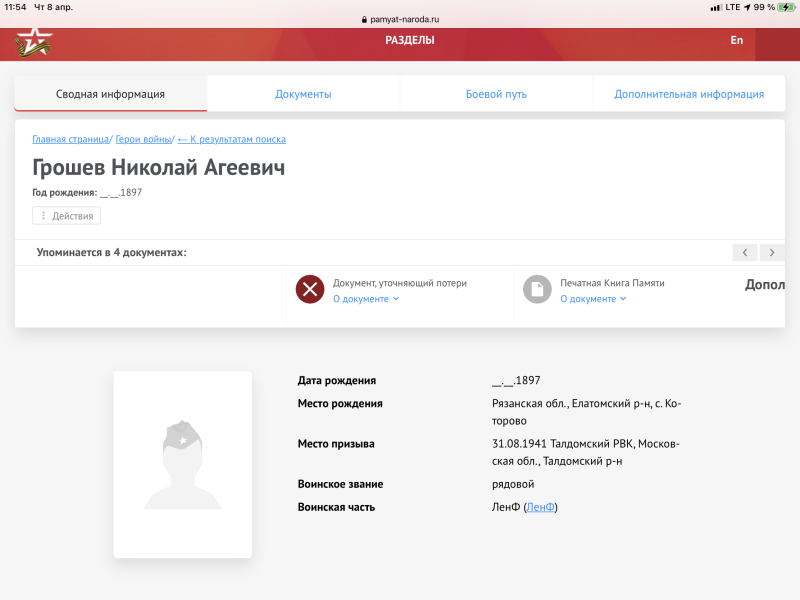800x600 pixels.
Task: Expand О документе under Печатная Книга Памяти
Action: 593,299
